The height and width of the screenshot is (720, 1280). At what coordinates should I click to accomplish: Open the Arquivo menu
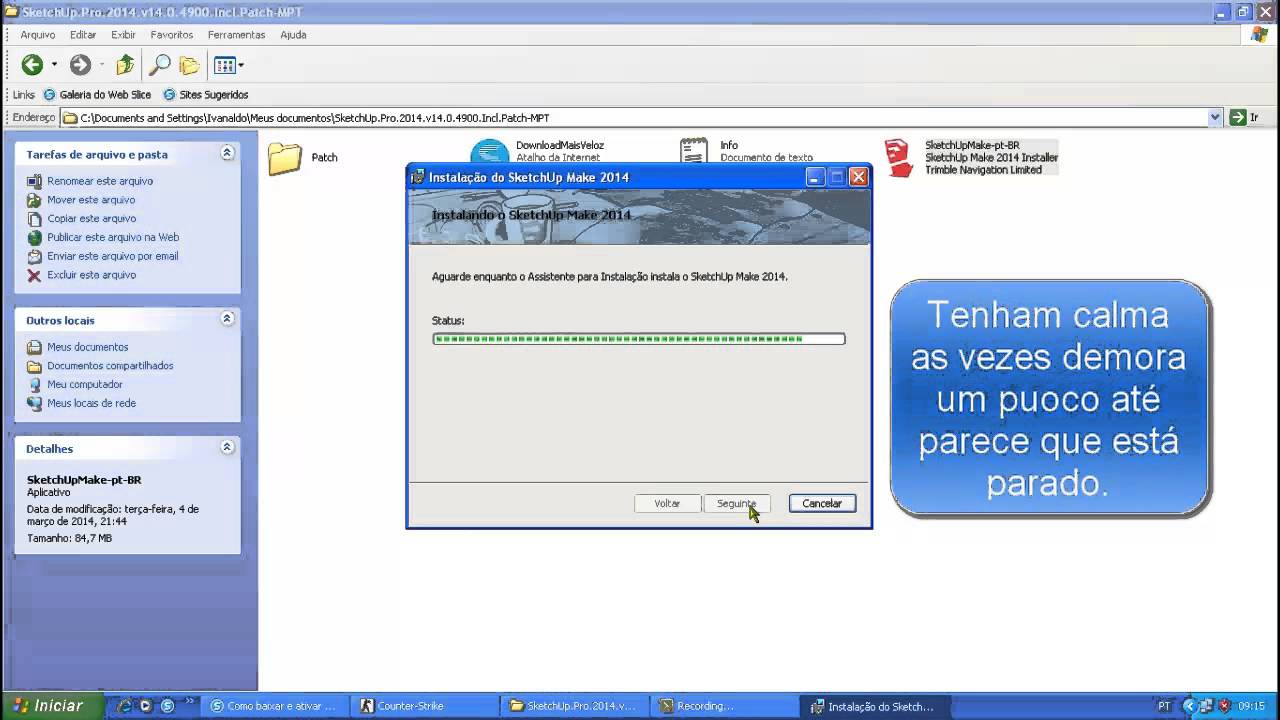pos(38,34)
